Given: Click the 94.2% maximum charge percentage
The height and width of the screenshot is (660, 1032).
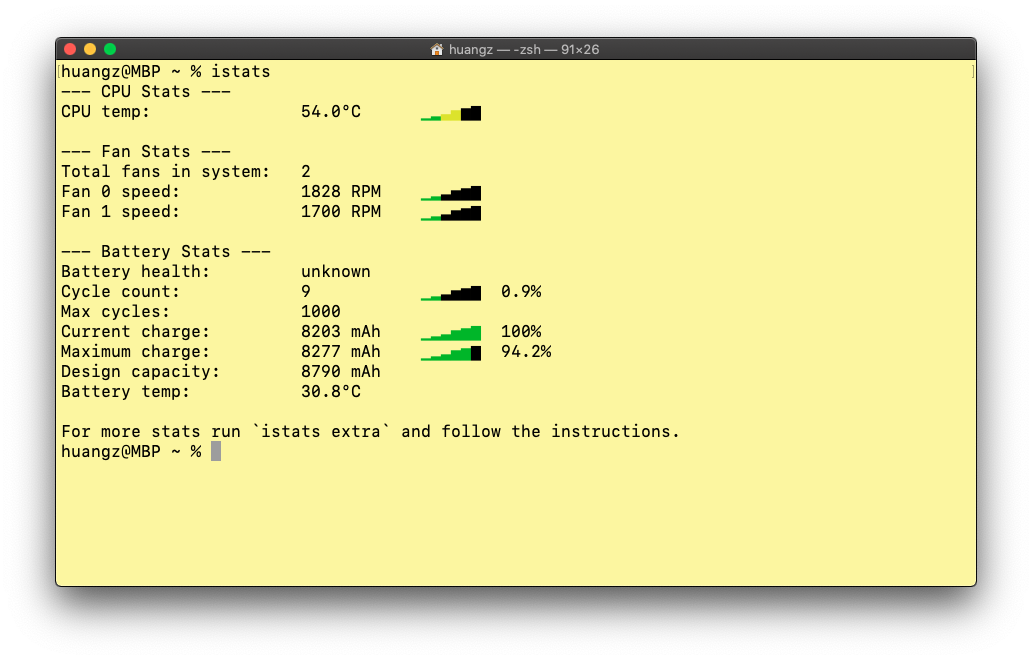Looking at the screenshot, I should [525, 352].
